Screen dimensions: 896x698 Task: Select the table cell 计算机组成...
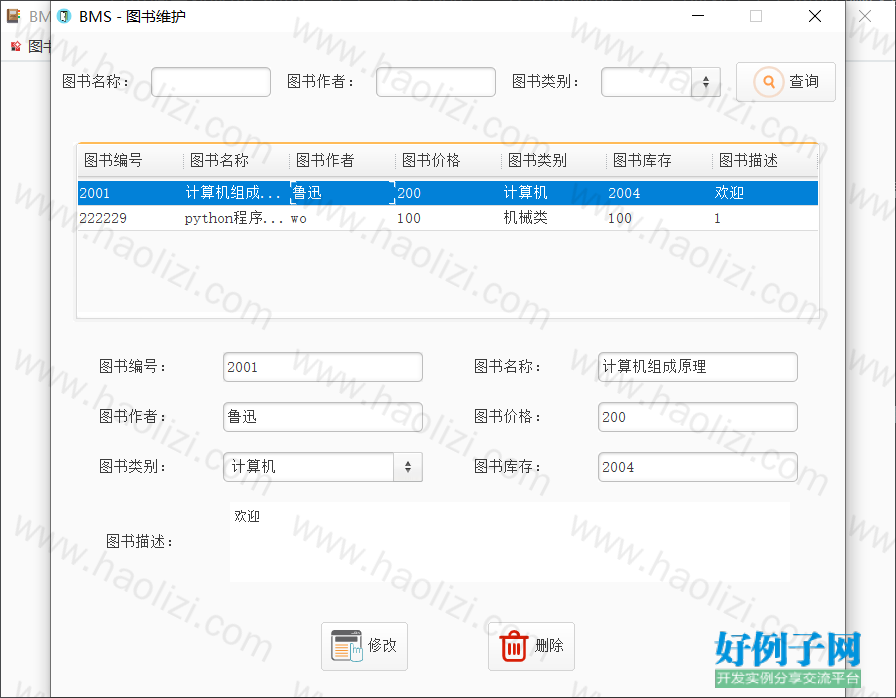click(x=237, y=193)
